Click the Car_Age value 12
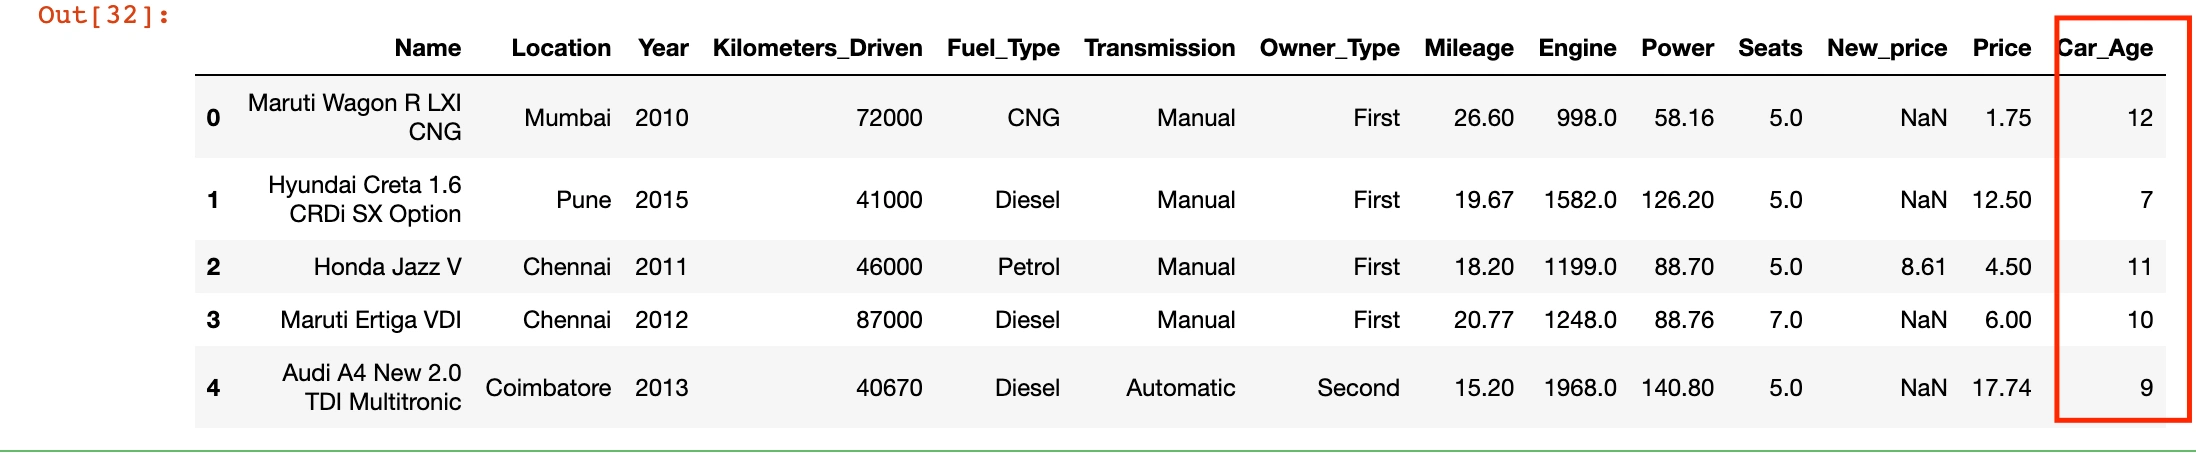 pyautogui.click(x=2139, y=118)
